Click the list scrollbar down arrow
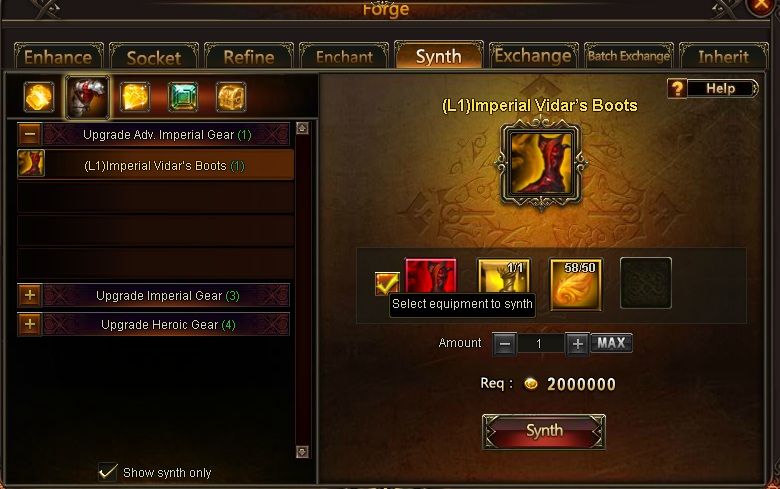Viewport: 780px width, 489px height. click(x=302, y=452)
